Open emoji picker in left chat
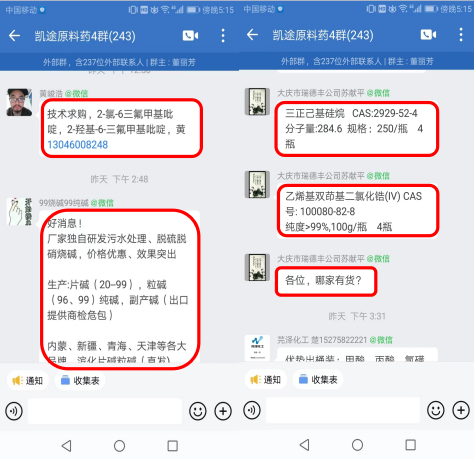 point(198,411)
